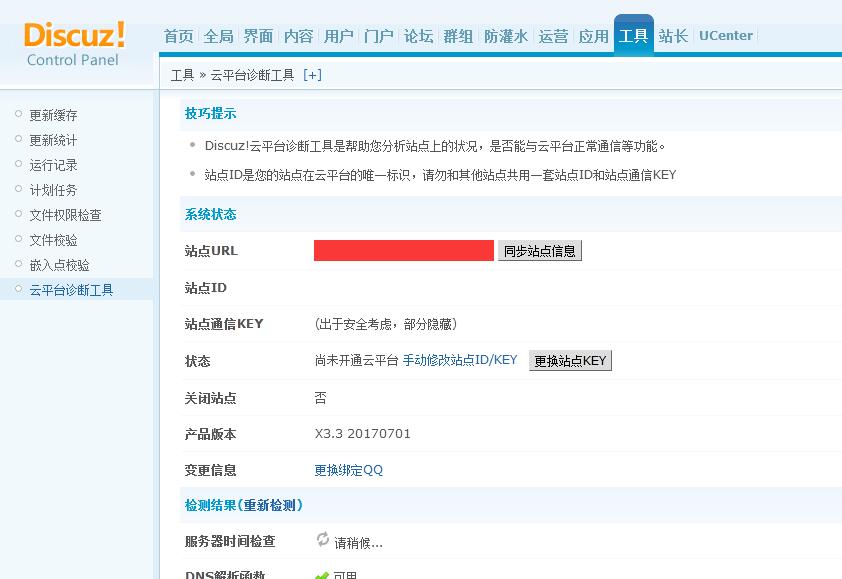This screenshot has width=842, height=579.
Task: Click the 产品版本 row label
Action: click(210, 434)
